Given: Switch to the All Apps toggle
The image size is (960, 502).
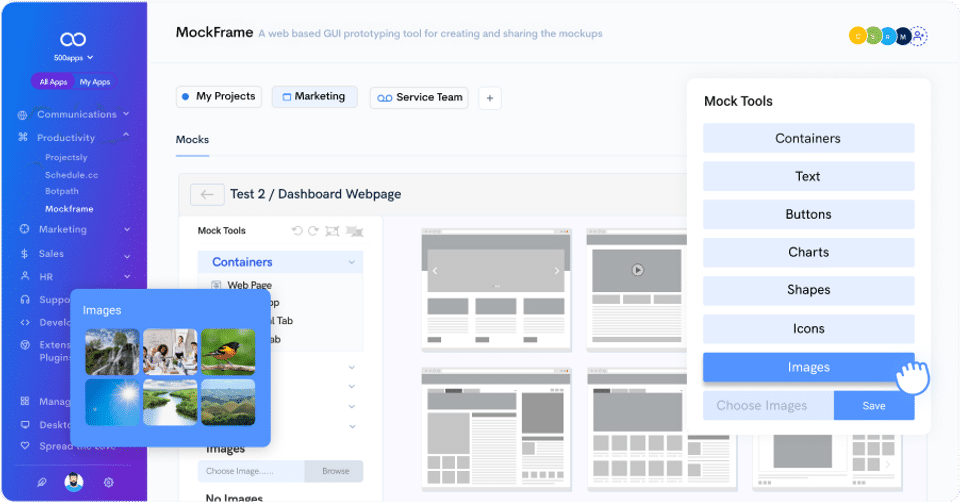Looking at the screenshot, I should (53, 81).
